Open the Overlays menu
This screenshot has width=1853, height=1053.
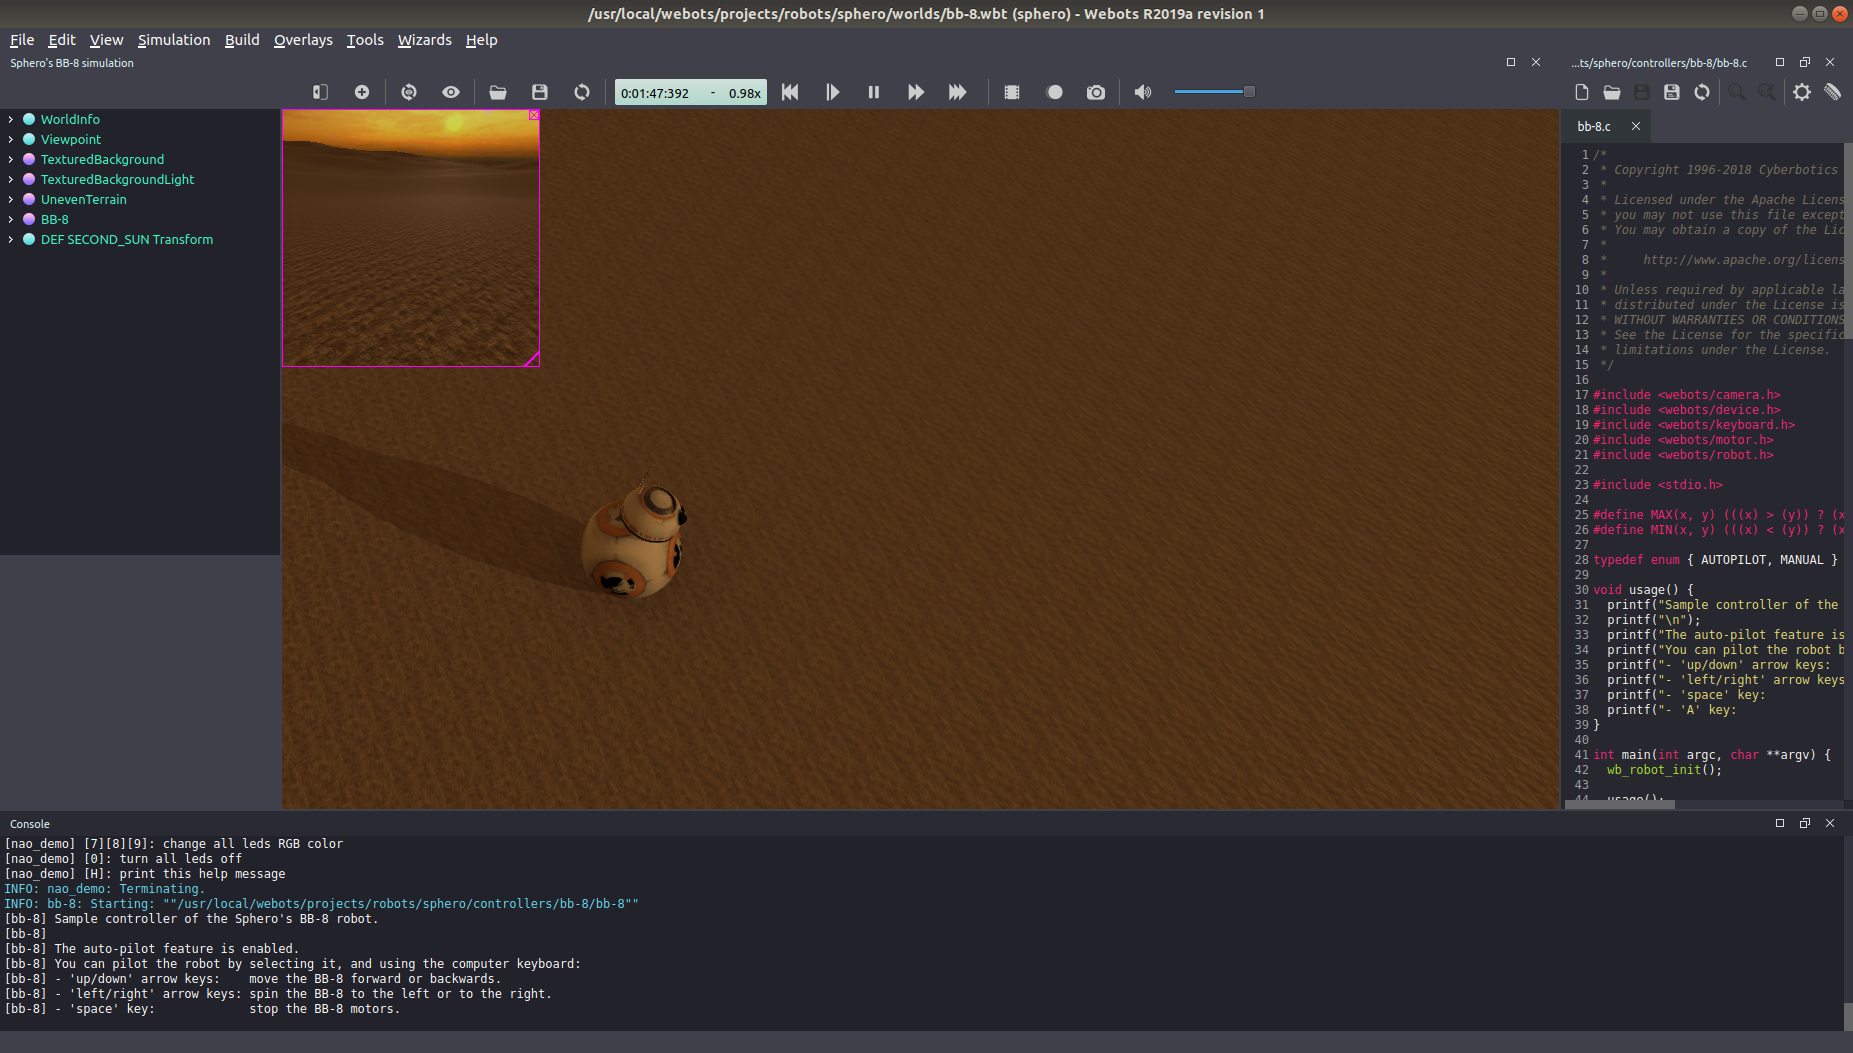[x=303, y=40]
